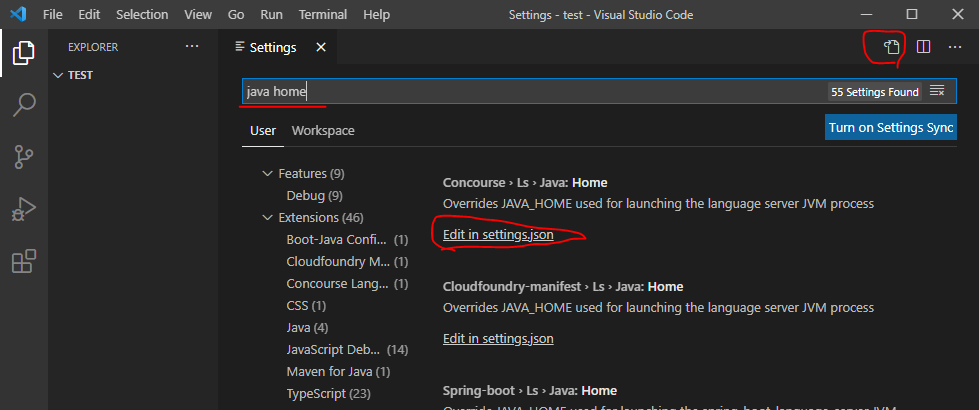This screenshot has height=410, width=979.
Task: Switch to Workspace settings scope
Action: [x=323, y=131]
